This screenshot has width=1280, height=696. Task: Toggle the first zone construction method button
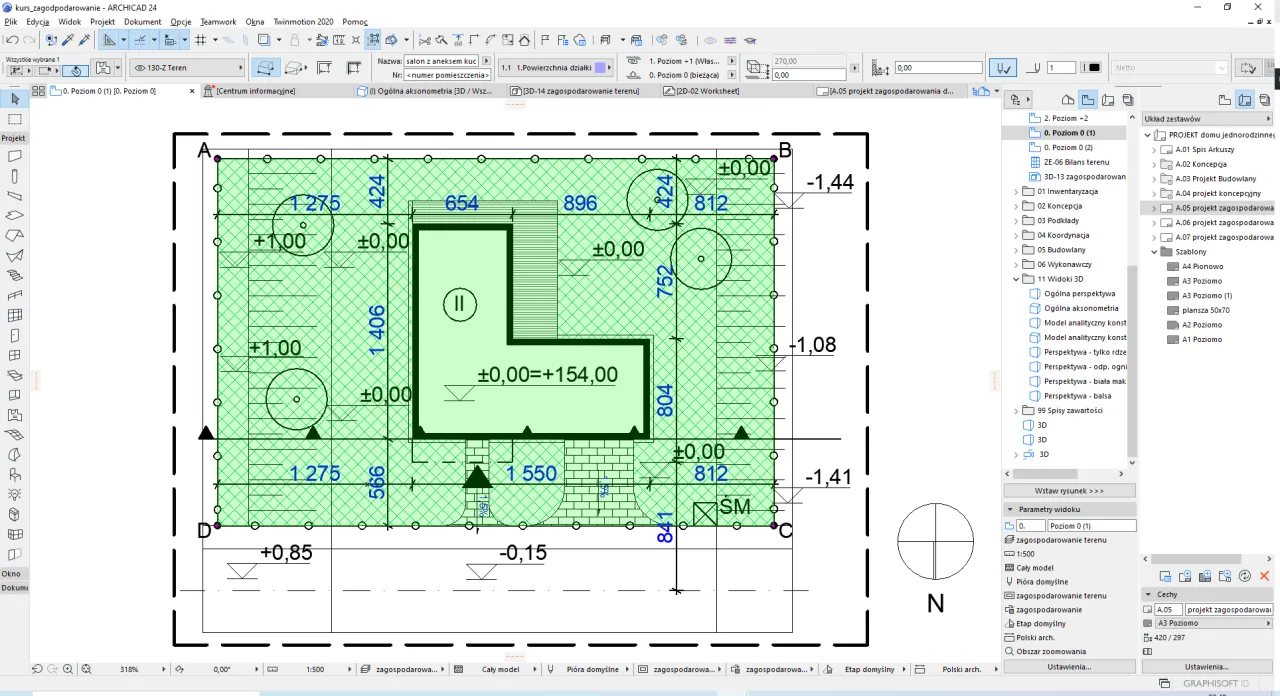pyautogui.click(x=265, y=68)
